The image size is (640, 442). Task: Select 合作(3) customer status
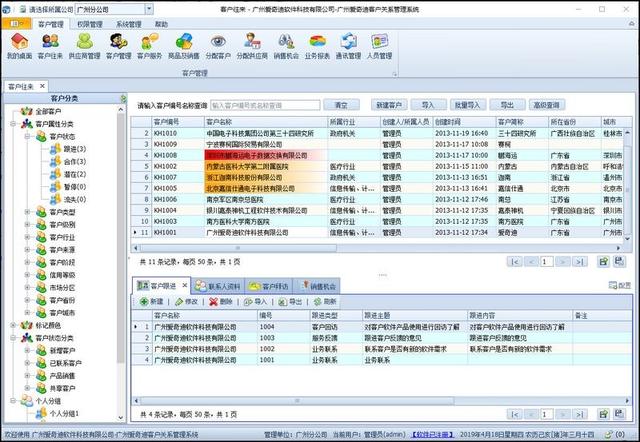tap(75, 162)
